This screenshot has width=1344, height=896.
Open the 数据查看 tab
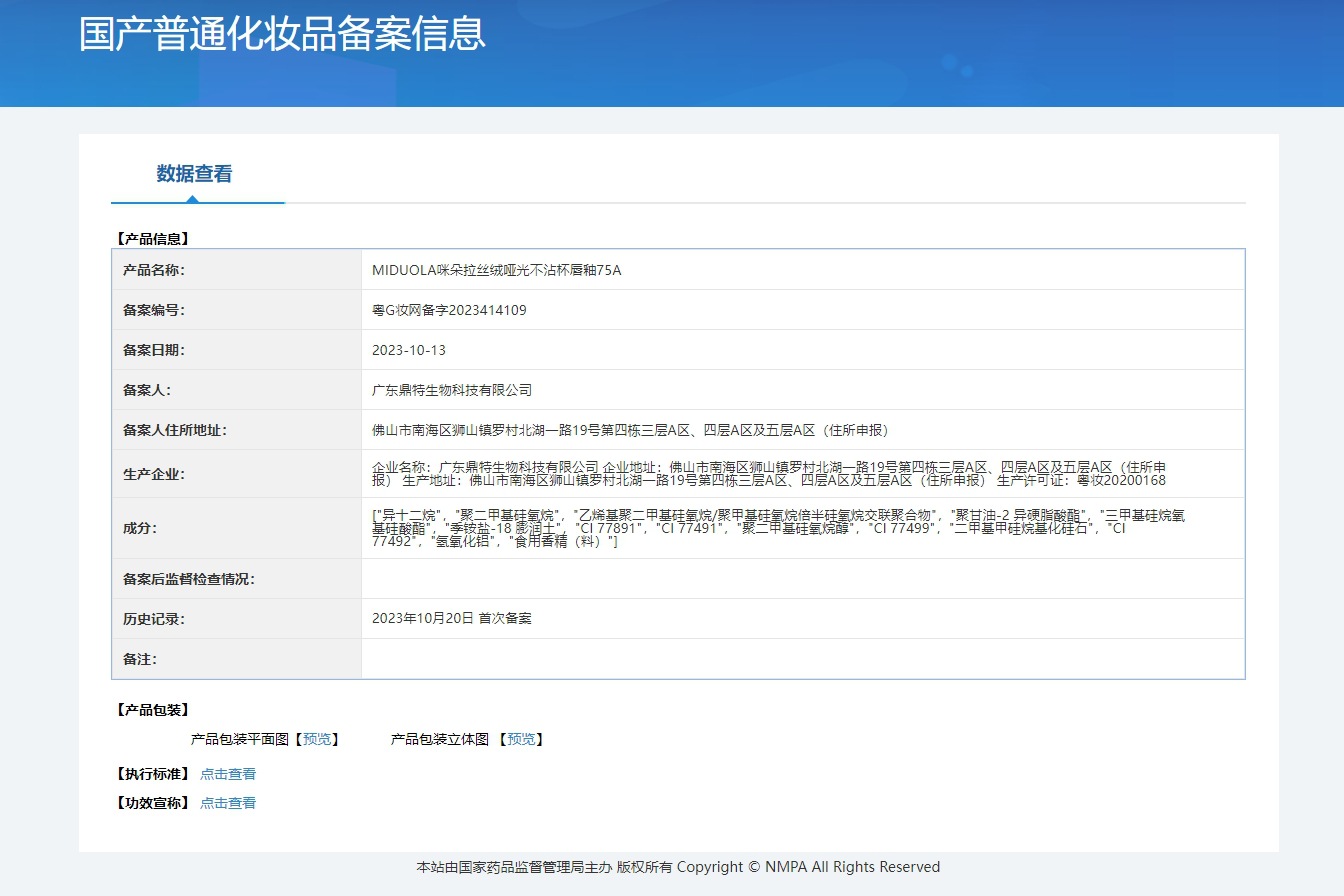coord(194,174)
